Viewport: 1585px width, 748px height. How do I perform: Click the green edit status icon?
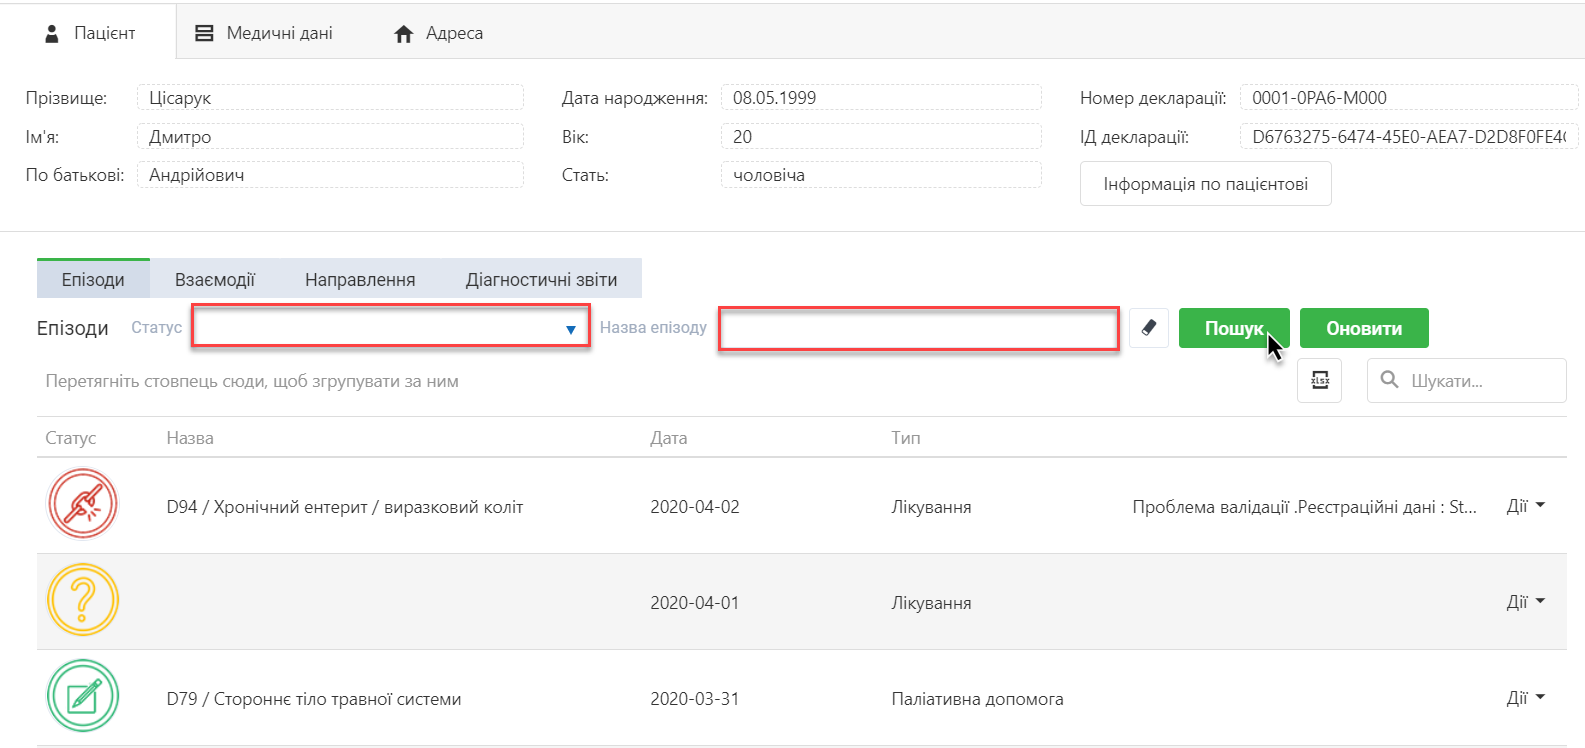(83, 696)
